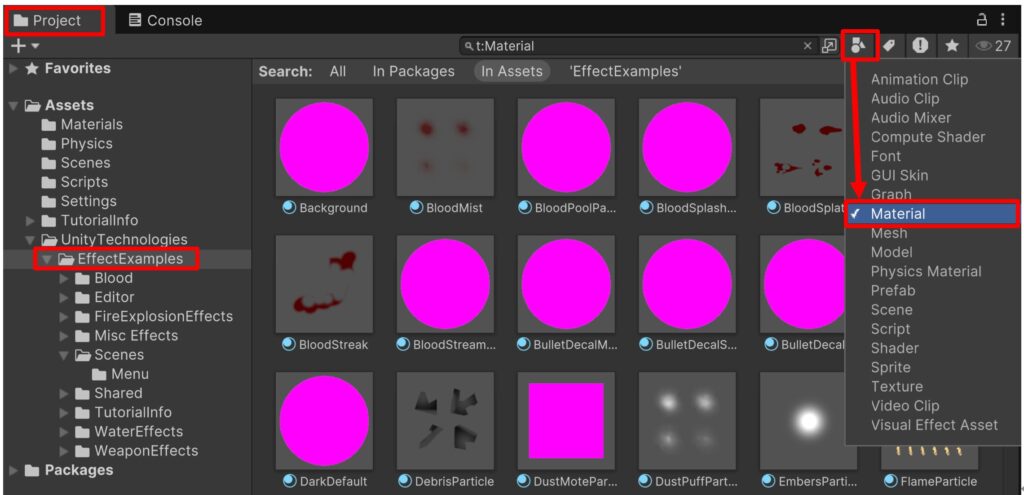
Task: Open the panel's three-dot options menu
Action: pyautogui.click(x=1003, y=20)
